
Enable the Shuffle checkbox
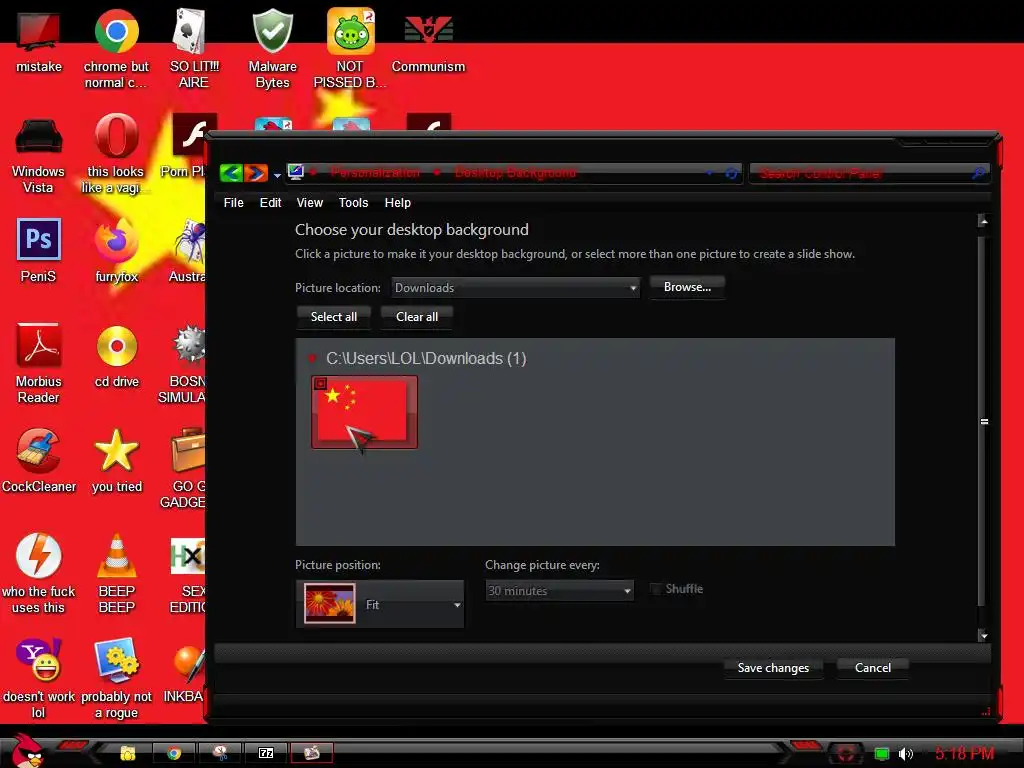tap(655, 589)
